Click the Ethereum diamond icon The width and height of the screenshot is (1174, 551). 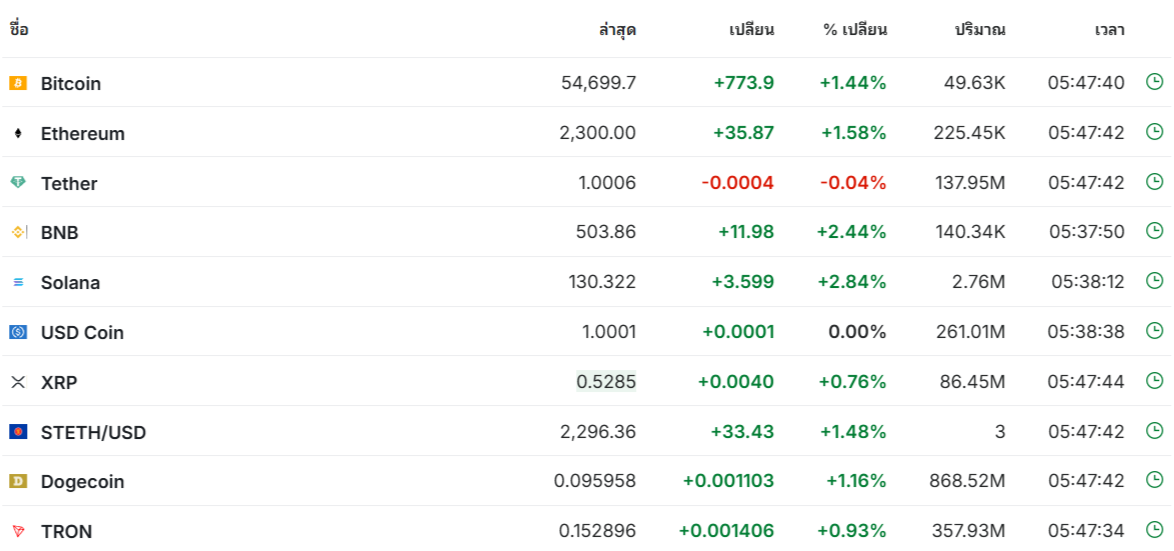[x=18, y=133]
